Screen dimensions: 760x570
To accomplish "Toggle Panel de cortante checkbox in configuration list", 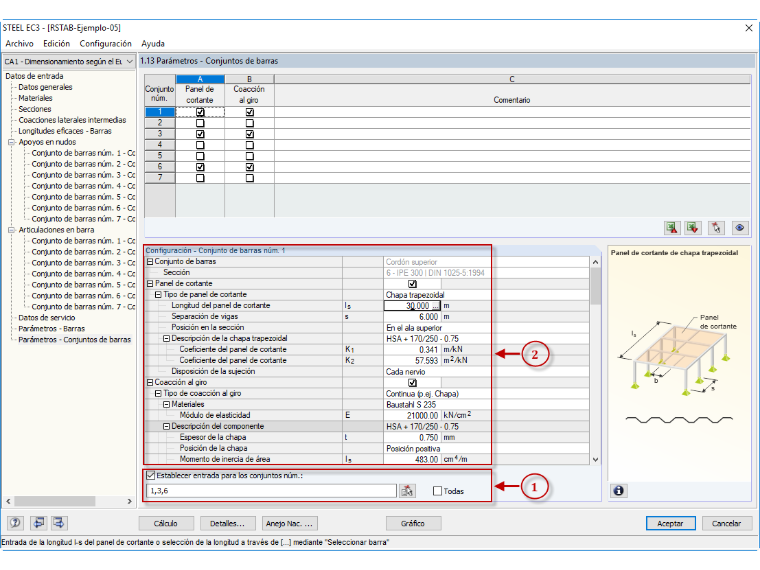I will pyautogui.click(x=412, y=284).
